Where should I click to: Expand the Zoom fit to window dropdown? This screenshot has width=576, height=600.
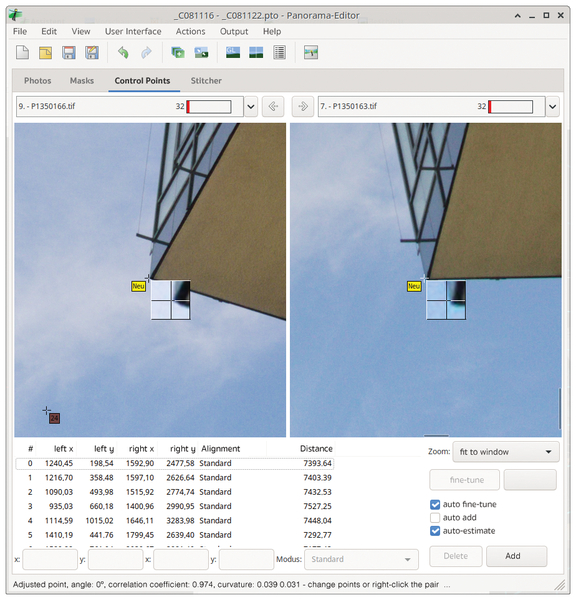click(506, 452)
